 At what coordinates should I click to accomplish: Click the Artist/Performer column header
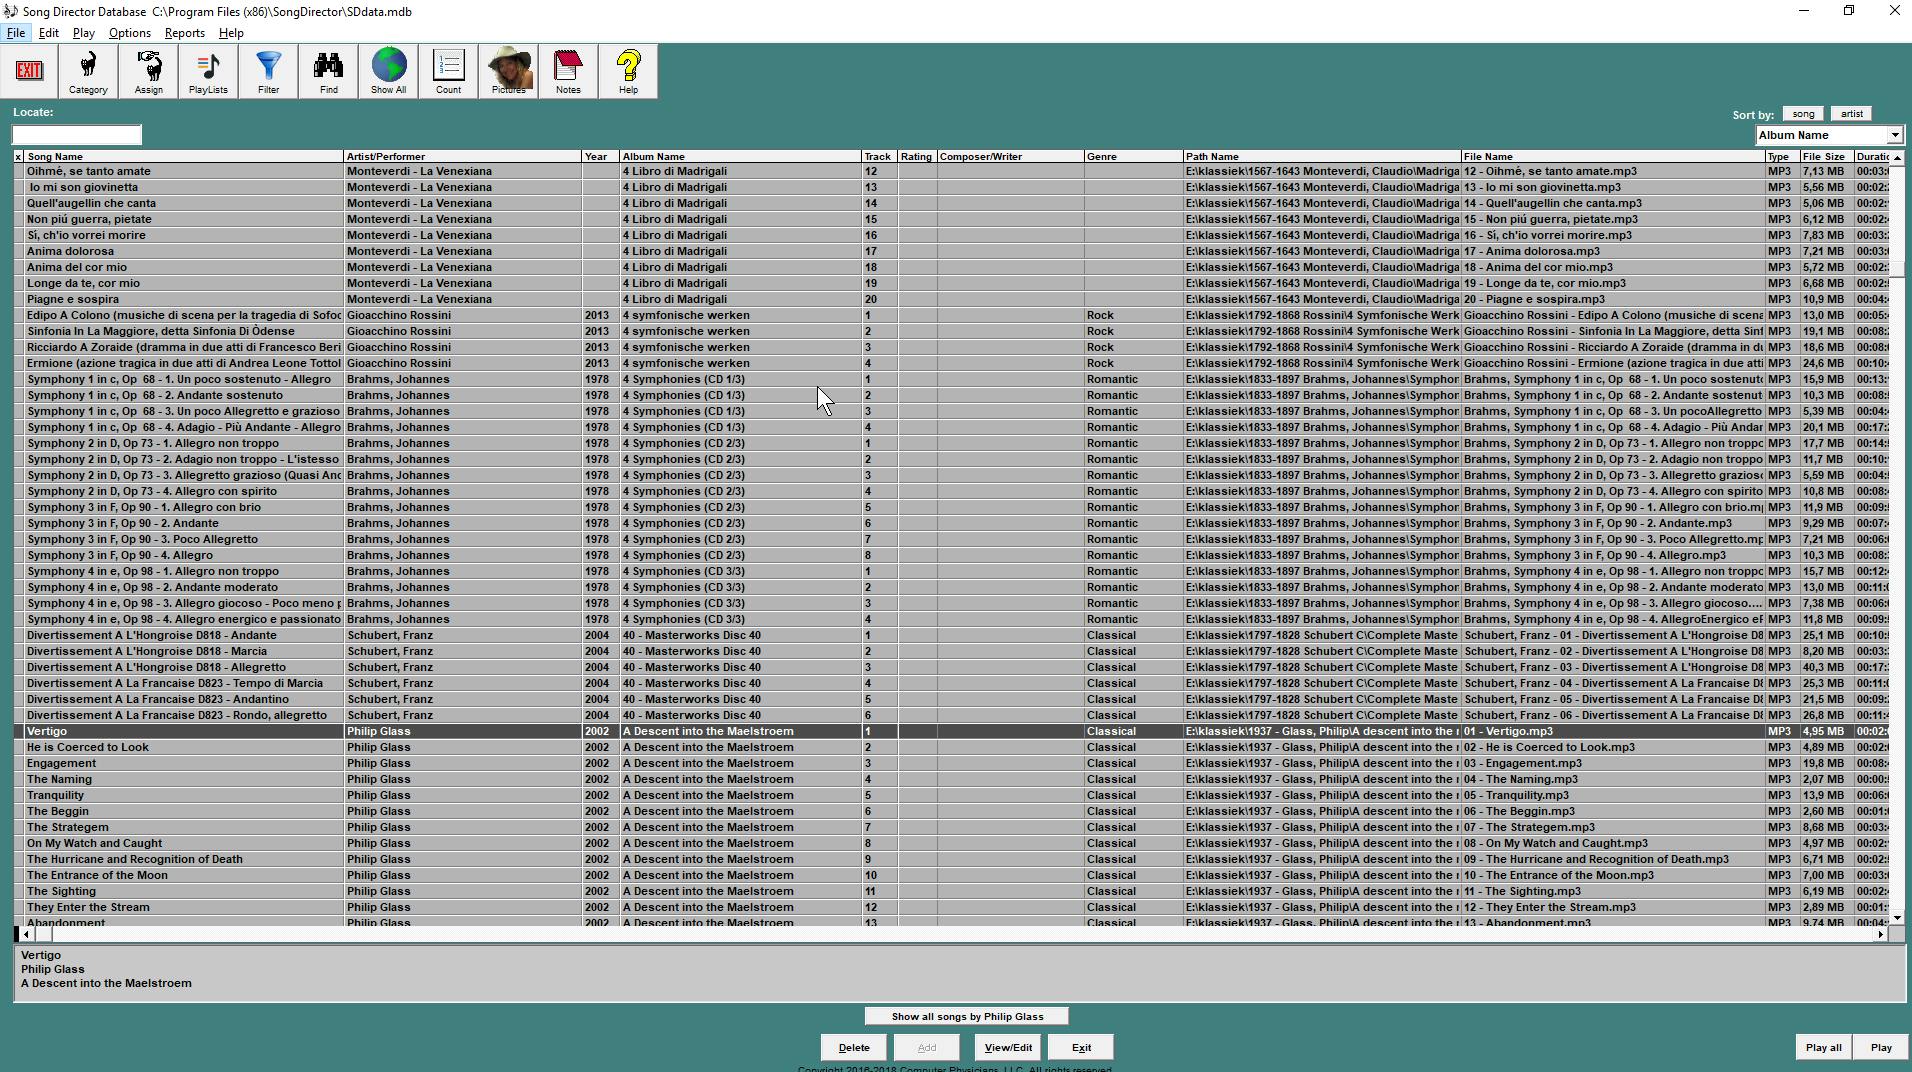pyautogui.click(x=462, y=157)
